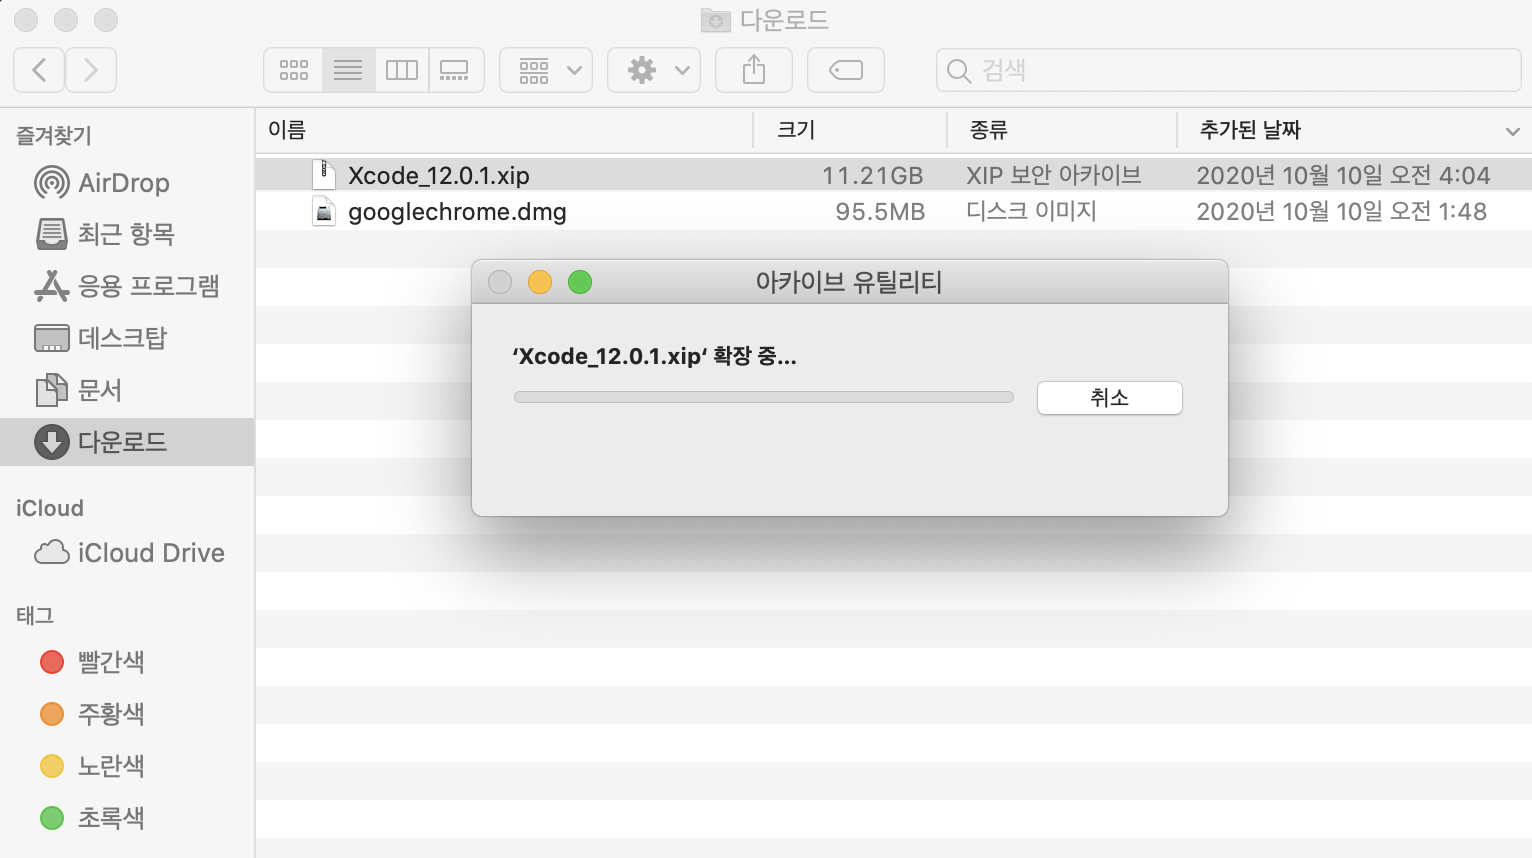Image resolution: width=1532 pixels, height=858 pixels.
Task: Click the 11.21GB size cell
Action: (x=872, y=176)
